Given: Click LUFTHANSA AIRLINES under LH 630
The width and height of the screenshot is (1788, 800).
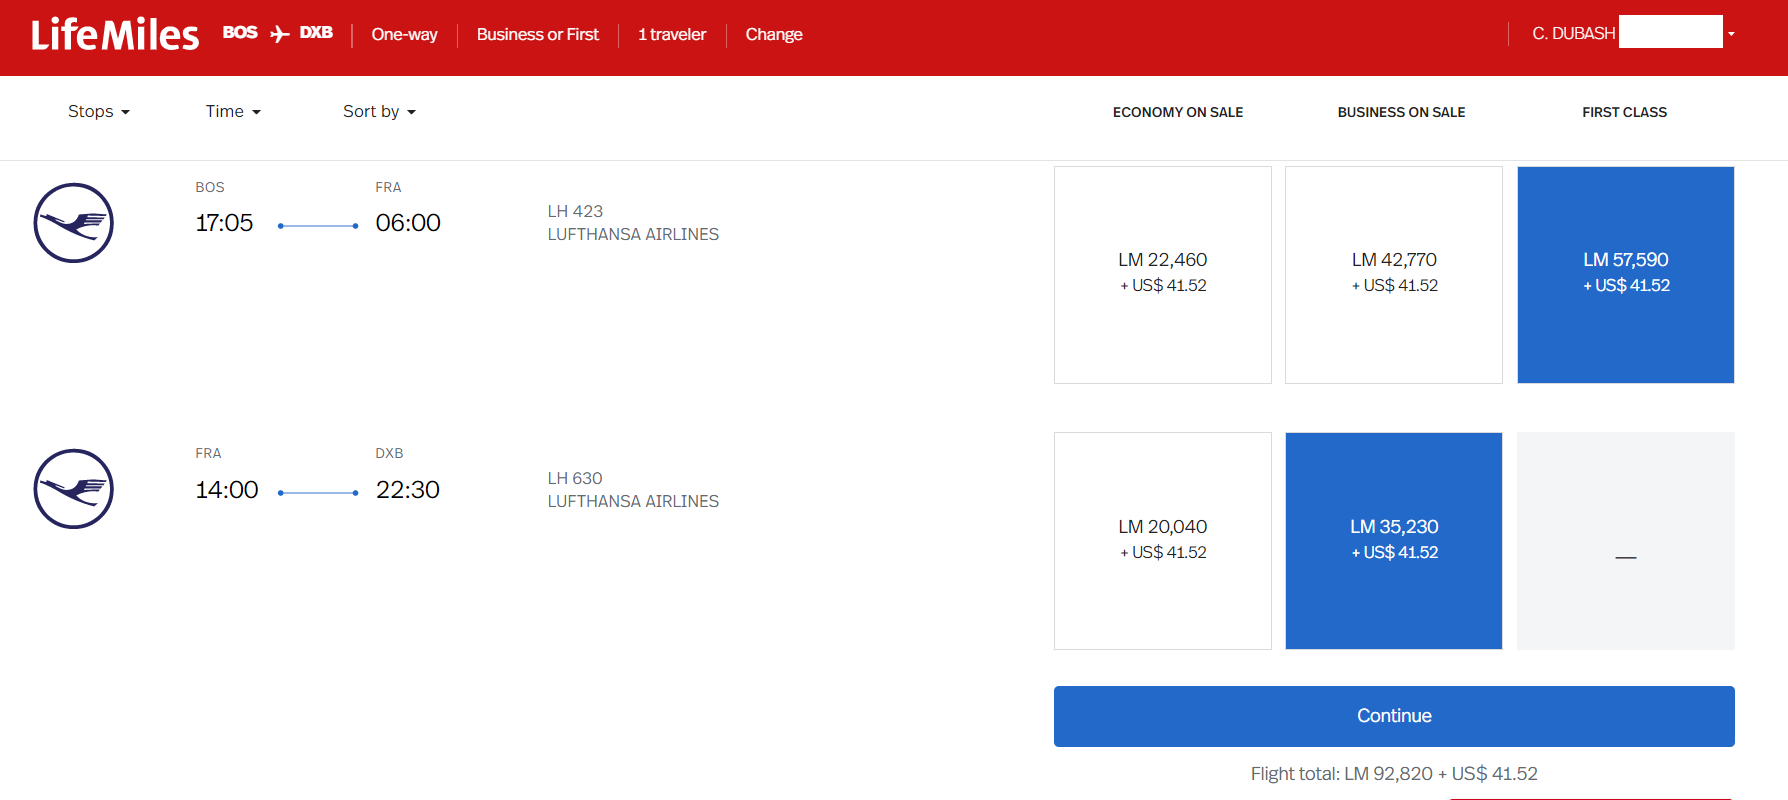Looking at the screenshot, I should (x=633, y=501).
